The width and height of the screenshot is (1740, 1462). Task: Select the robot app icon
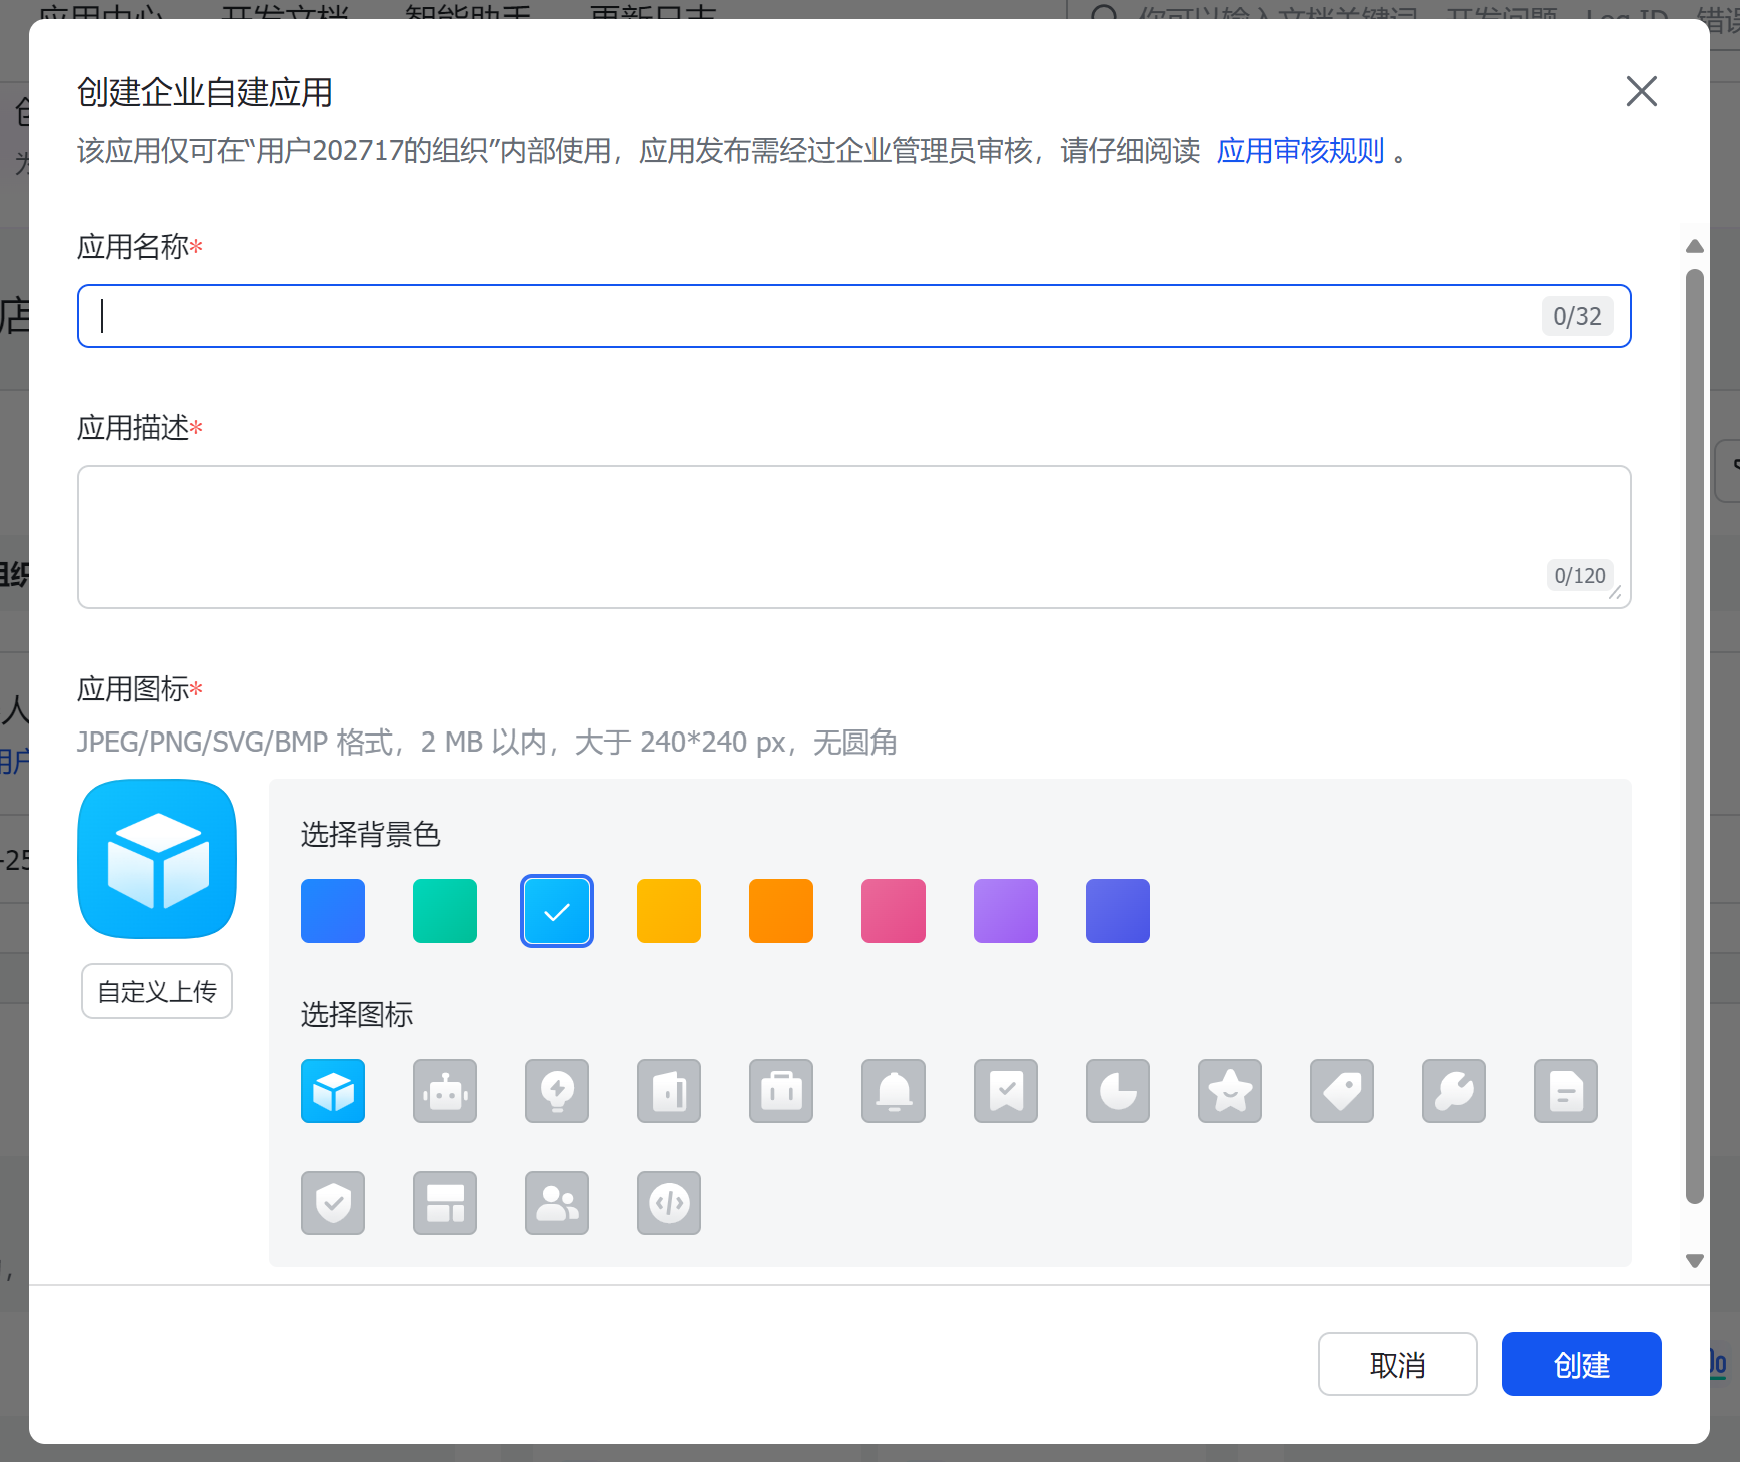(x=445, y=1091)
